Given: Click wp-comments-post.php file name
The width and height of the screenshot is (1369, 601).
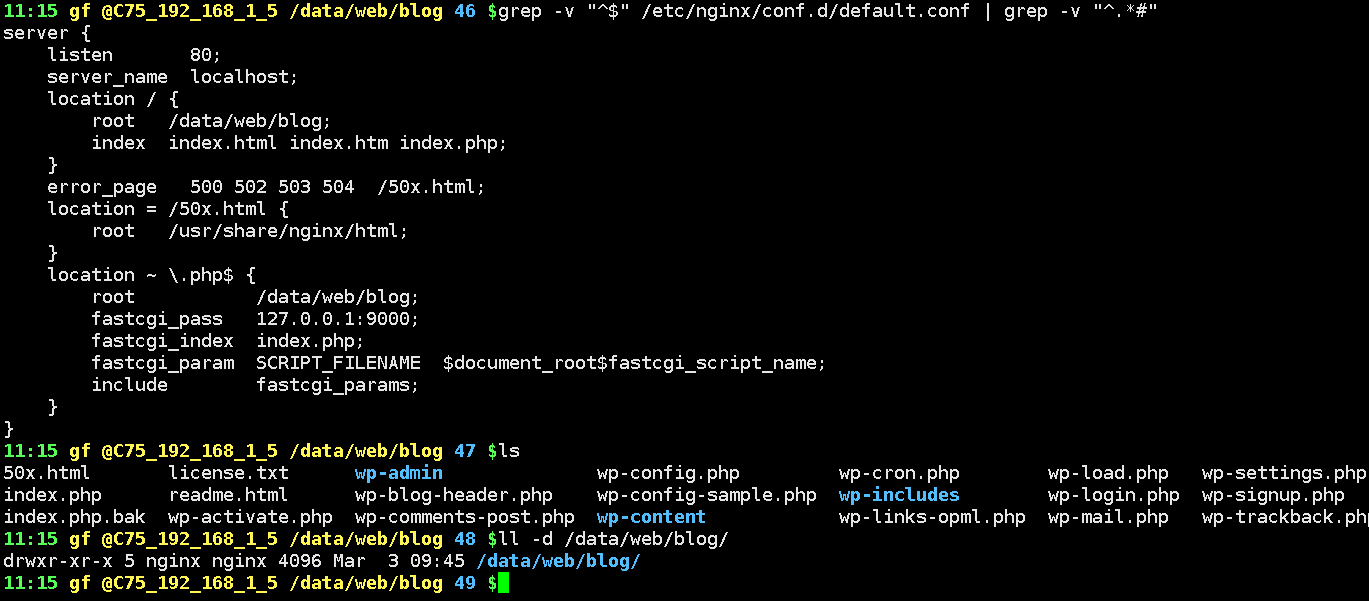Looking at the screenshot, I should [465, 517].
